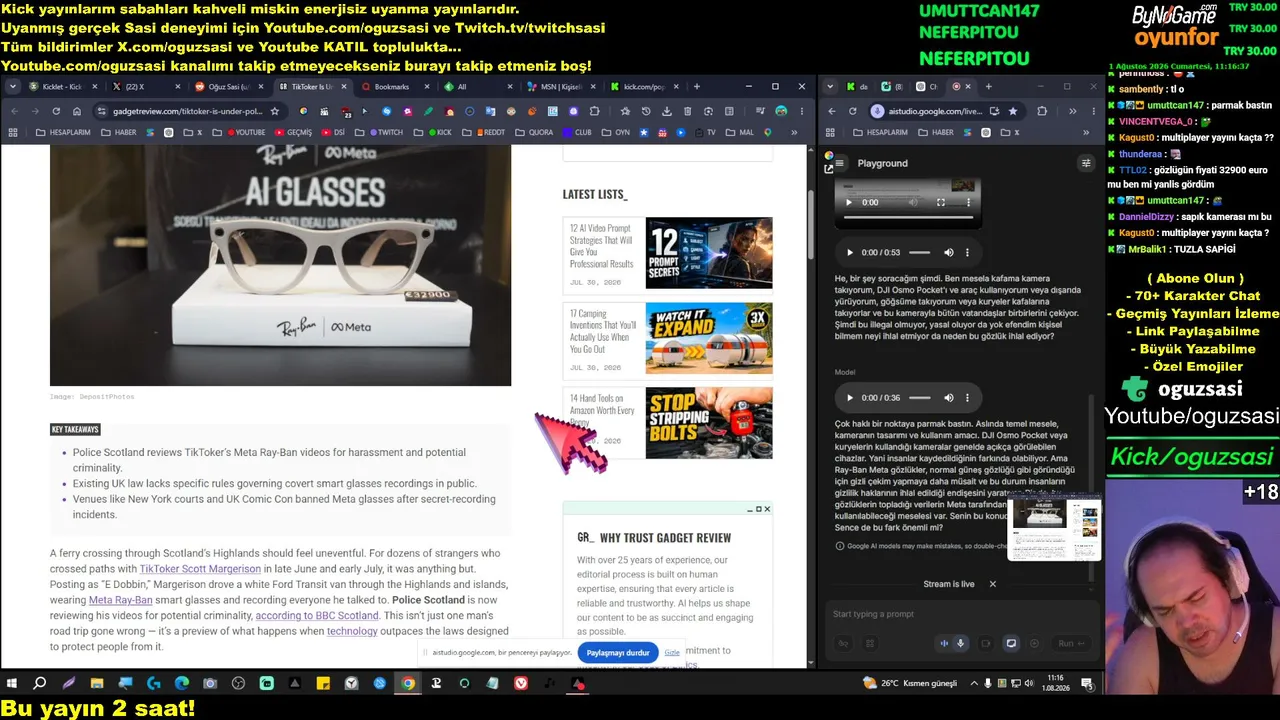Play the 0:36 model audio clip
1280x720 pixels.
click(850, 398)
